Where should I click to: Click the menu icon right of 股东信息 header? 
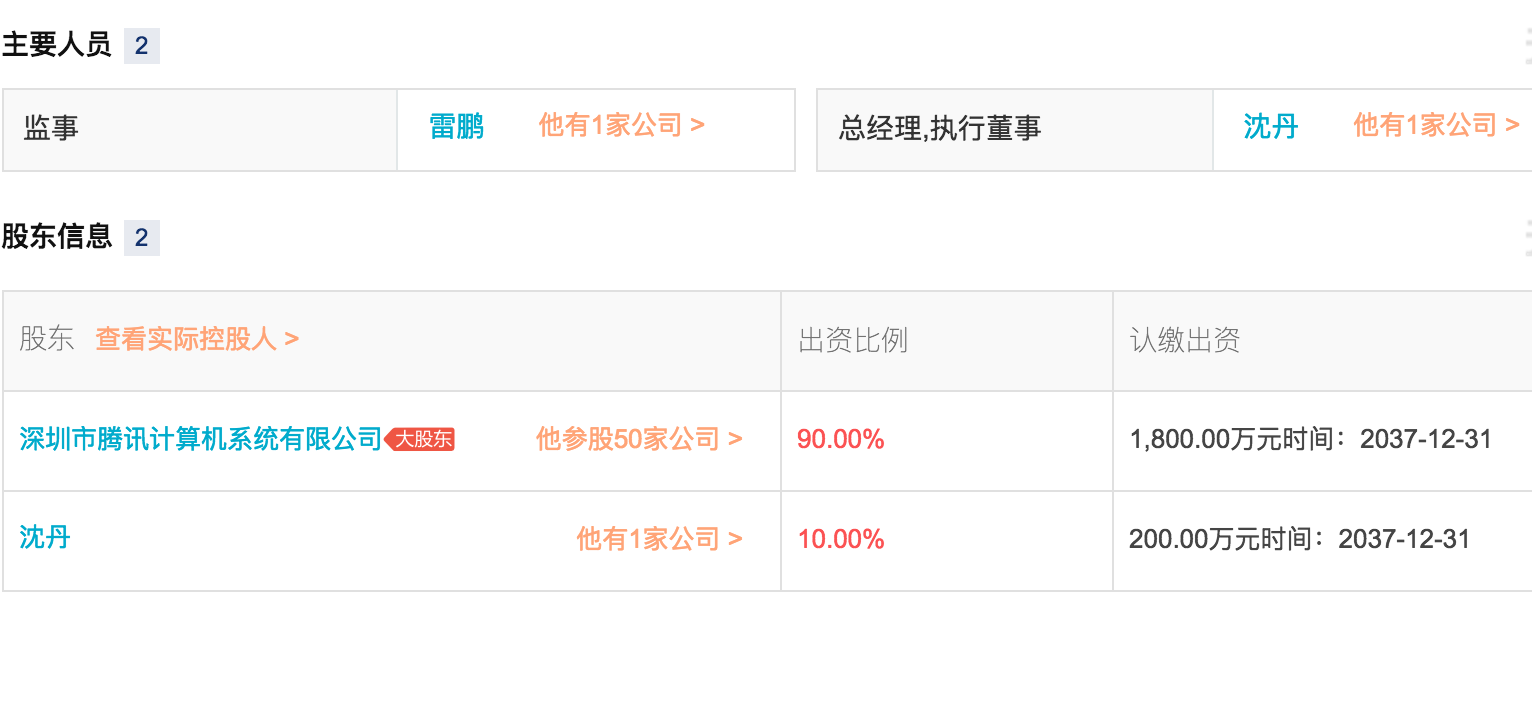1527,238
